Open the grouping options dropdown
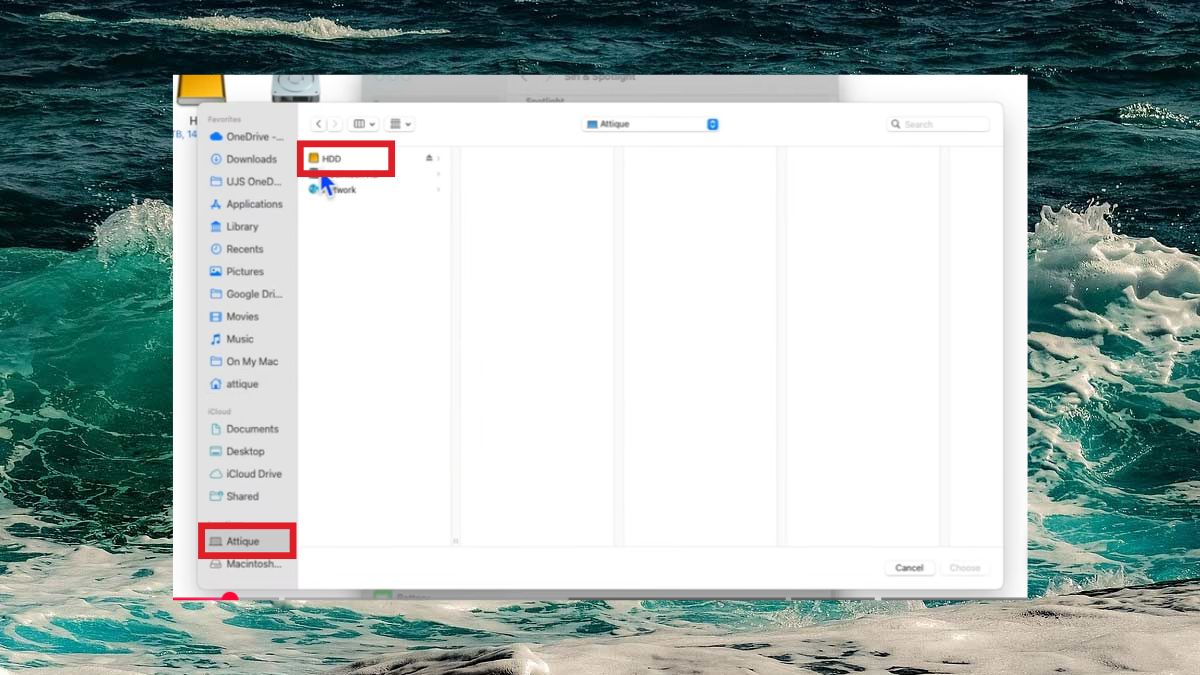This screenshot has height=675, width=1200. click(400, 124)
